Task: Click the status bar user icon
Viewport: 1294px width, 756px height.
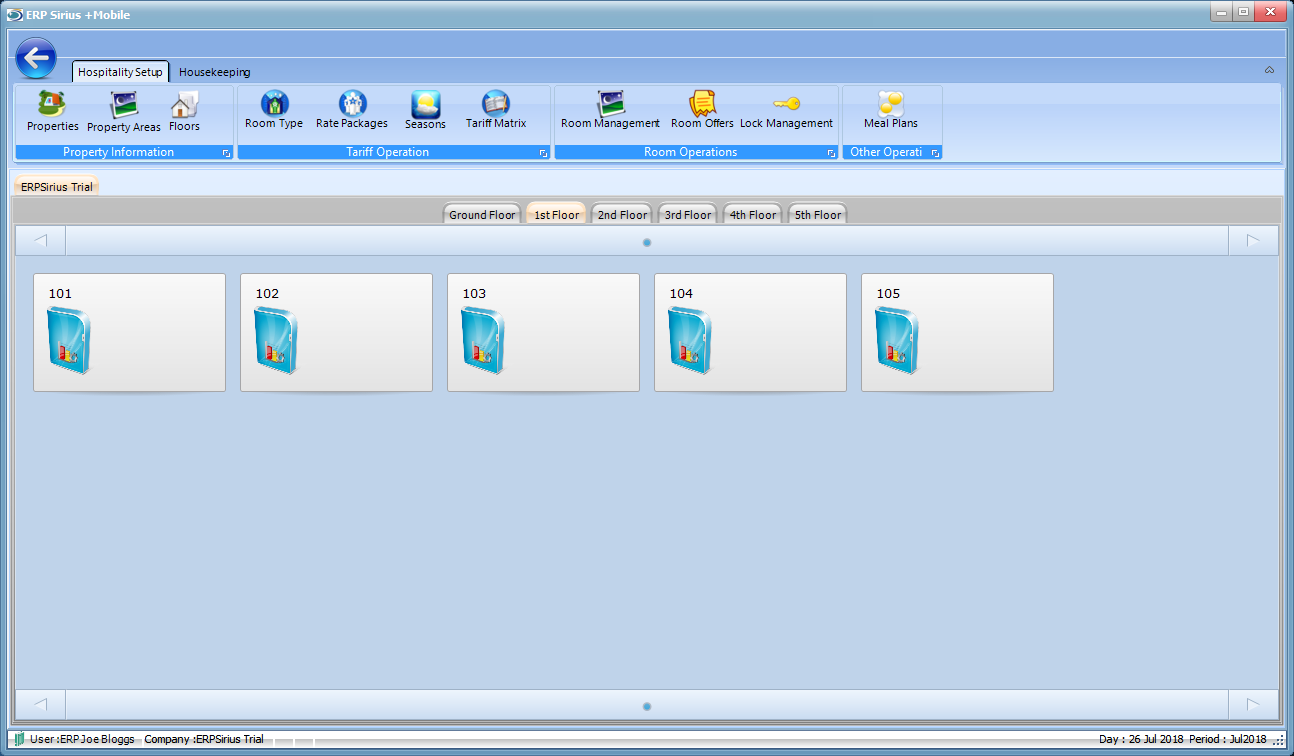Action: tap(20, 739)
